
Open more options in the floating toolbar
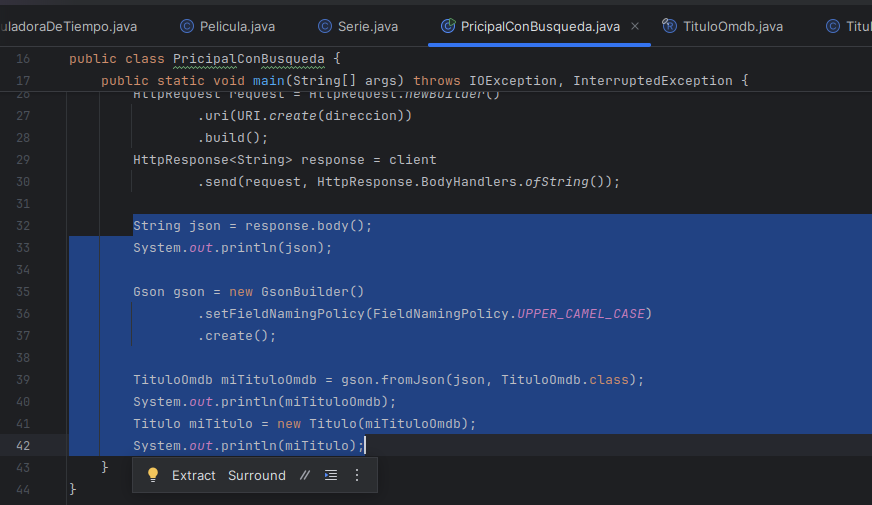(357, 475)
